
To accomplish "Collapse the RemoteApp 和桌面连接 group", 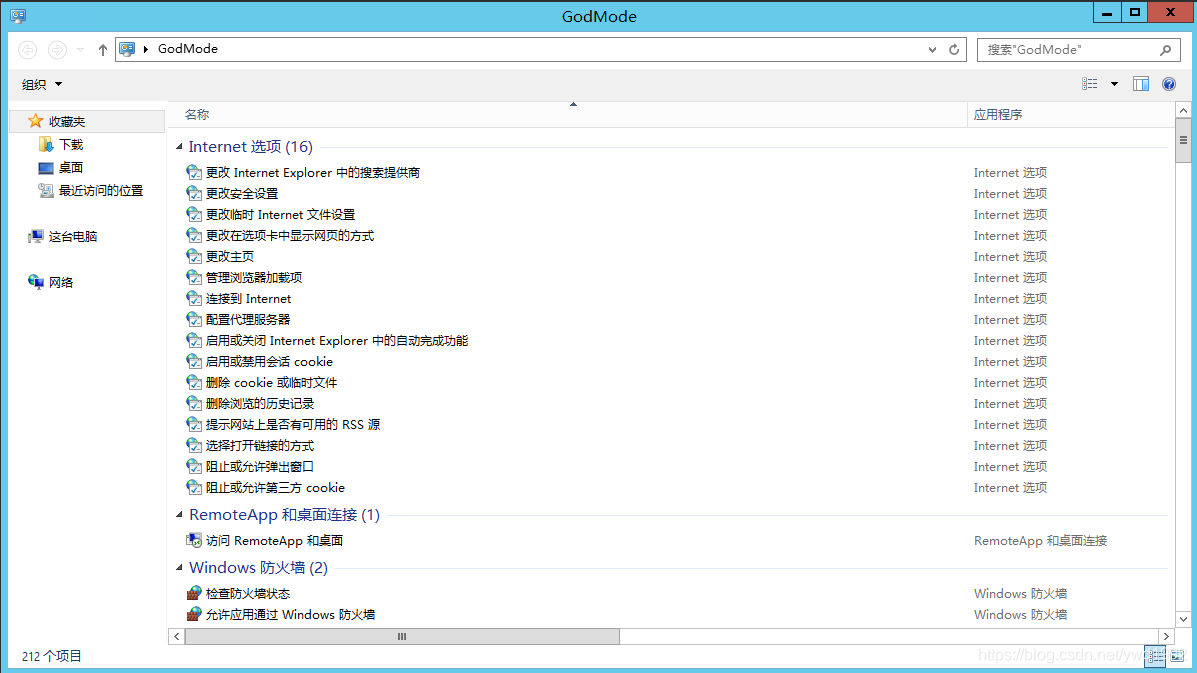I will [179, 514].
